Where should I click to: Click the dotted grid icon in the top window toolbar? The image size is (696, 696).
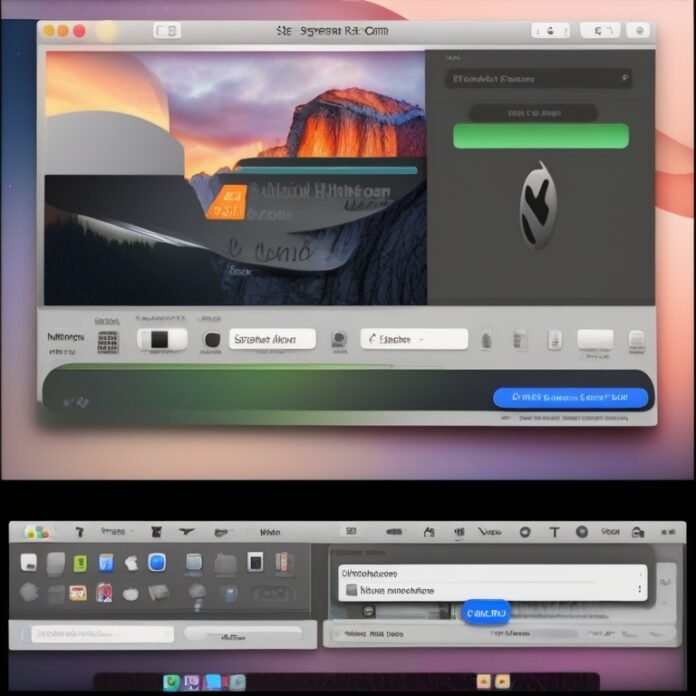(x=108, y=342)
